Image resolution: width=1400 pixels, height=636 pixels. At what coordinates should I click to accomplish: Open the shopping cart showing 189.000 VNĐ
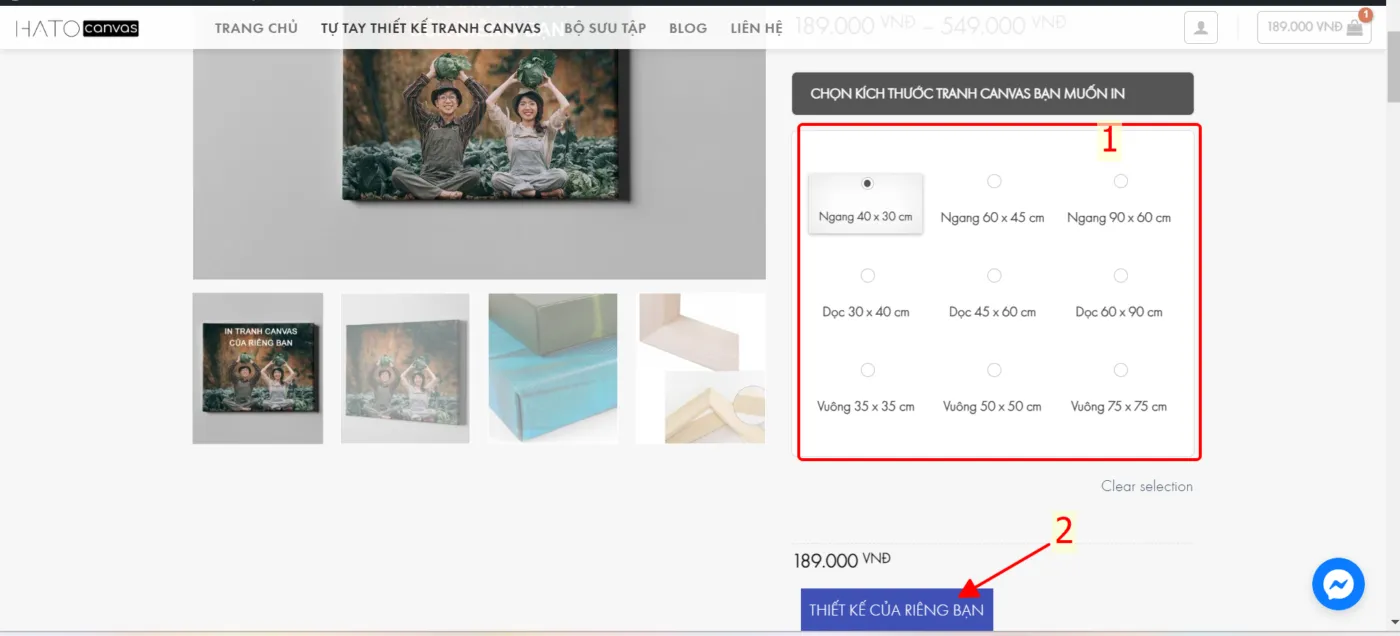1314,27
